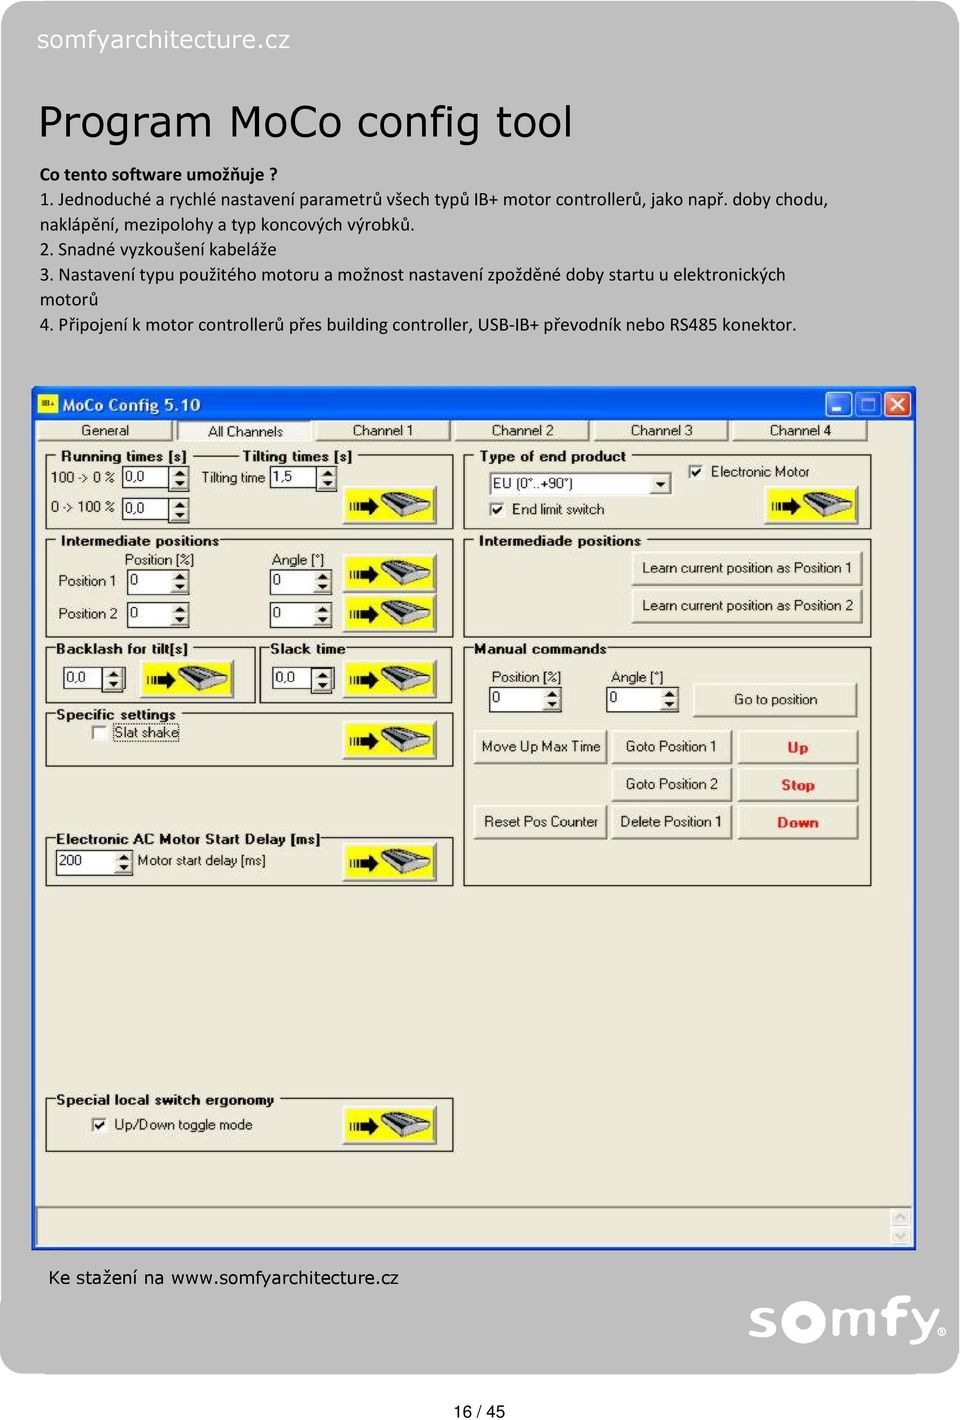Send Electronic AC Motor Start Delay

[x=390, y=862]
